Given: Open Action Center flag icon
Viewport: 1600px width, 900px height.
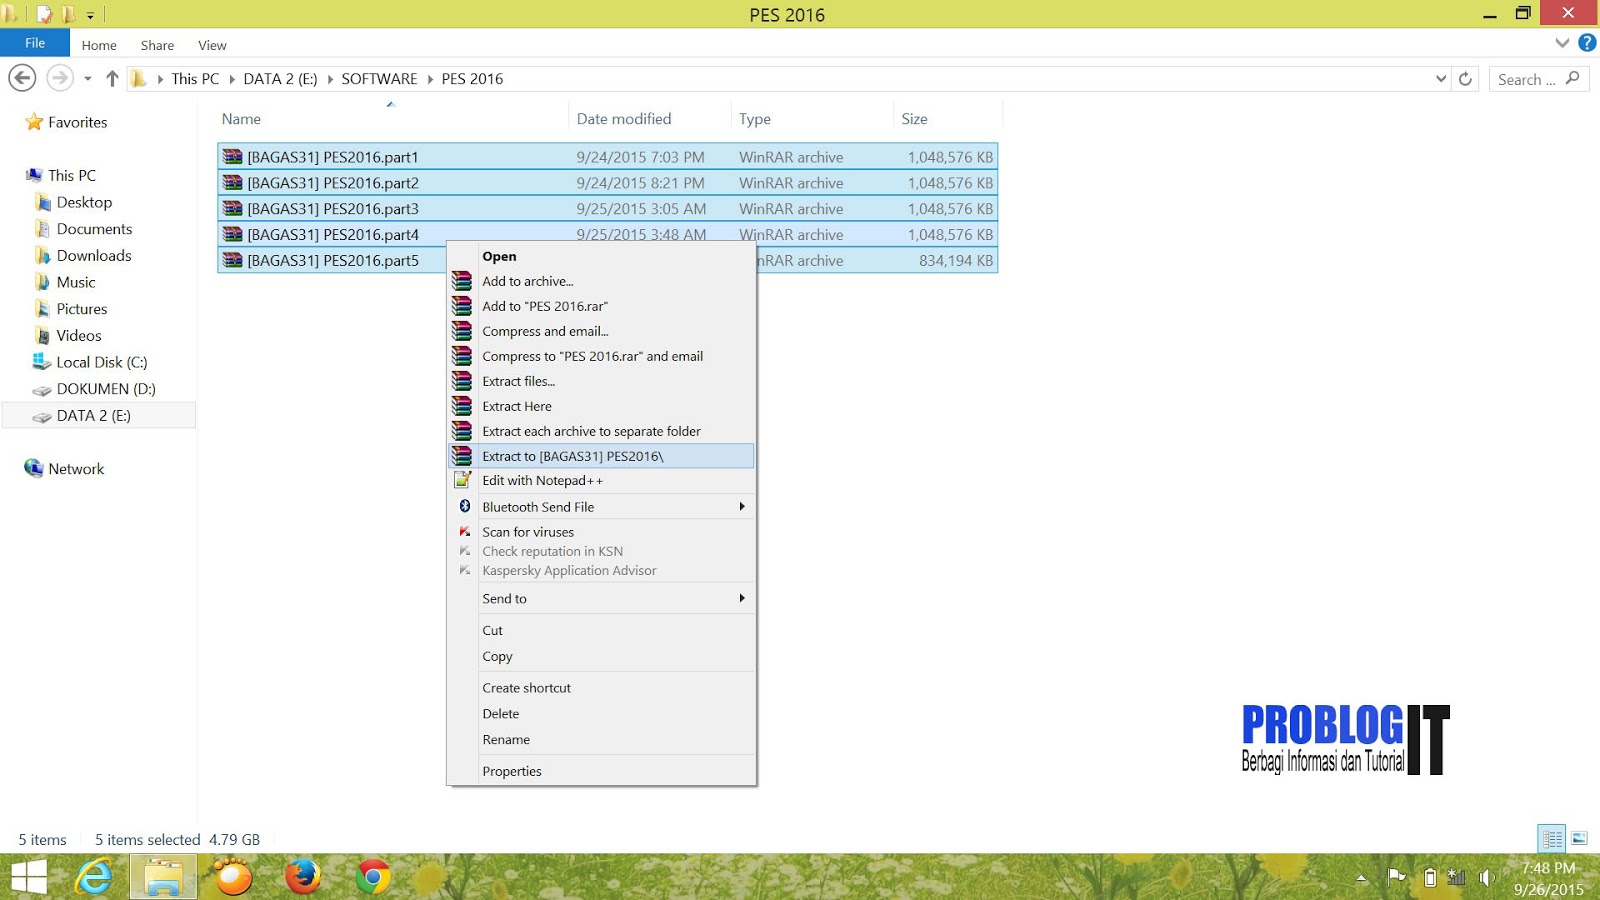Looking at the screenshot, I should (x=1397, y=878).
